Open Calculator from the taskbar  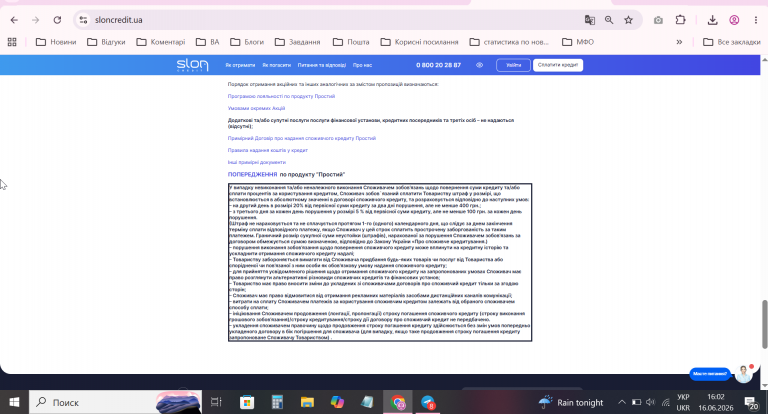pyautogui.click(x=277, y=402)
